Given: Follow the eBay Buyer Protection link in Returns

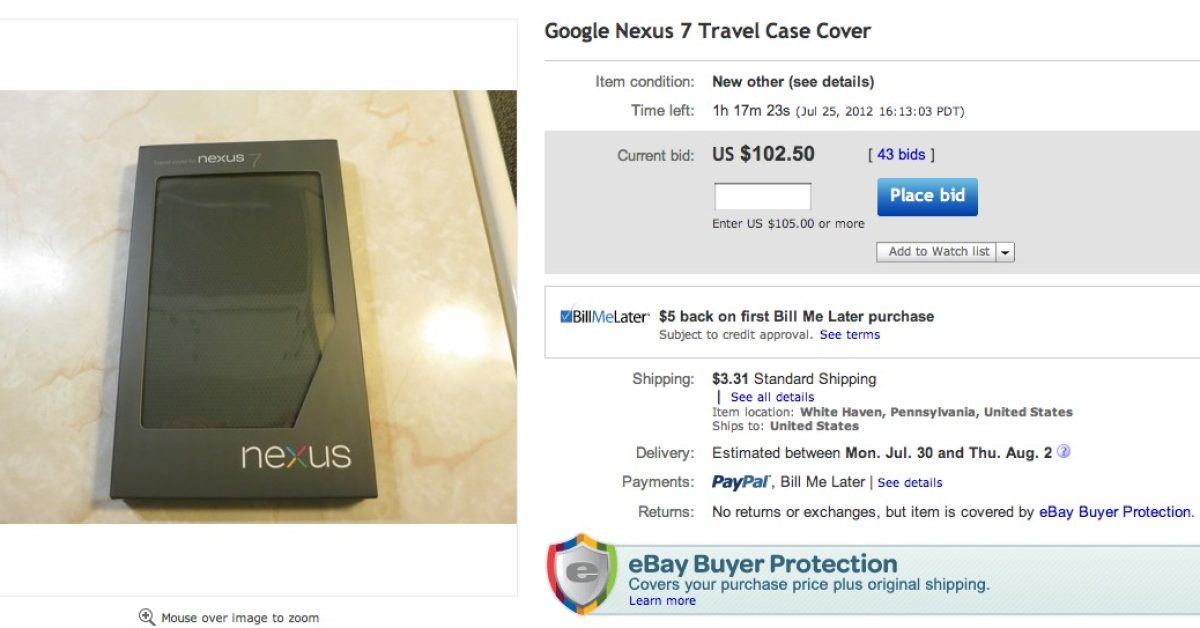Looking at the screenshot, I should click(1115, 512).
